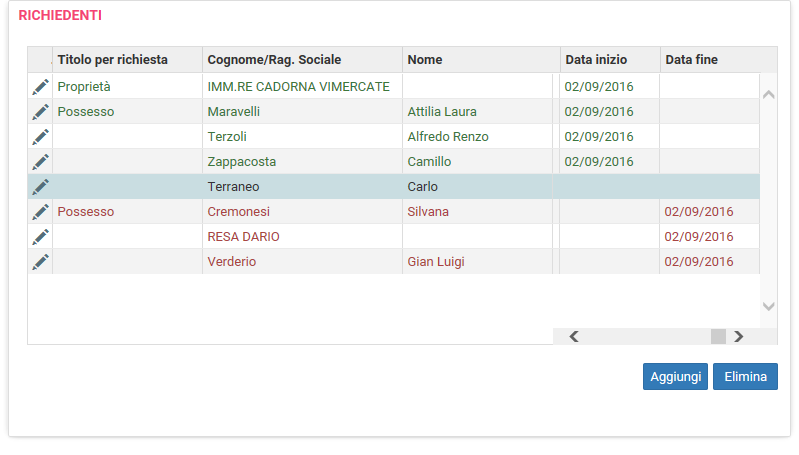Click the horizontal scrollbar thumb

pyautogui.click(x=718, y=336)
